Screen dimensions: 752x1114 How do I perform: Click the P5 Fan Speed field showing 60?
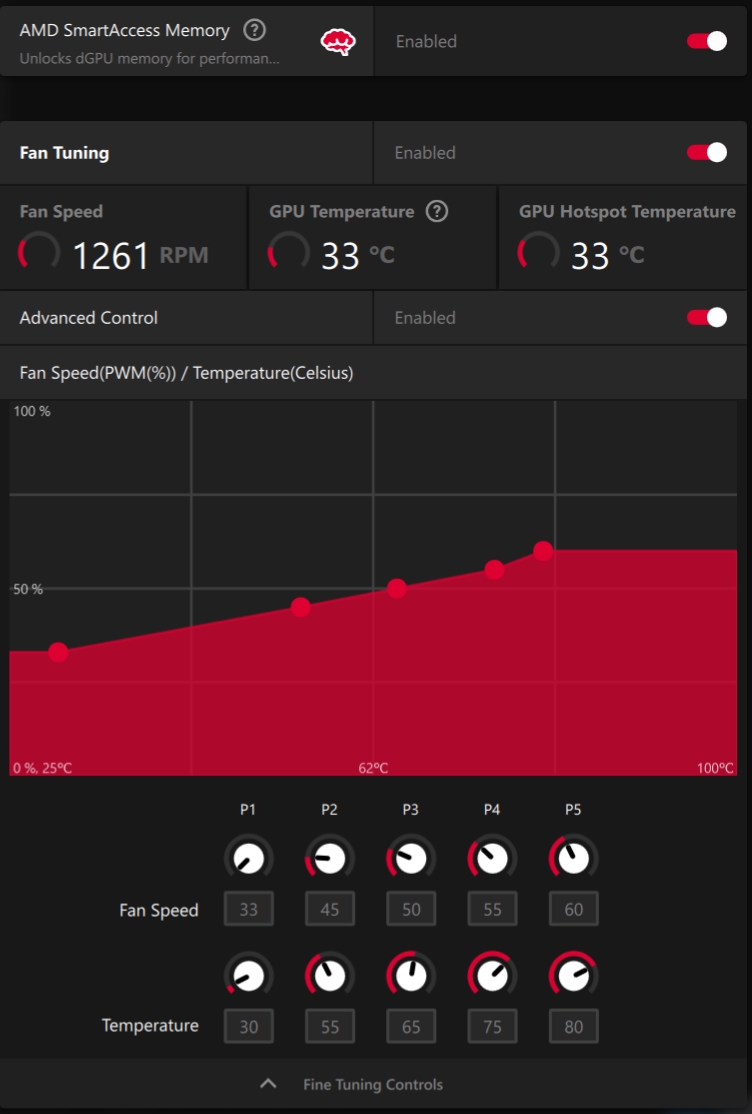(x=574, y=909)
